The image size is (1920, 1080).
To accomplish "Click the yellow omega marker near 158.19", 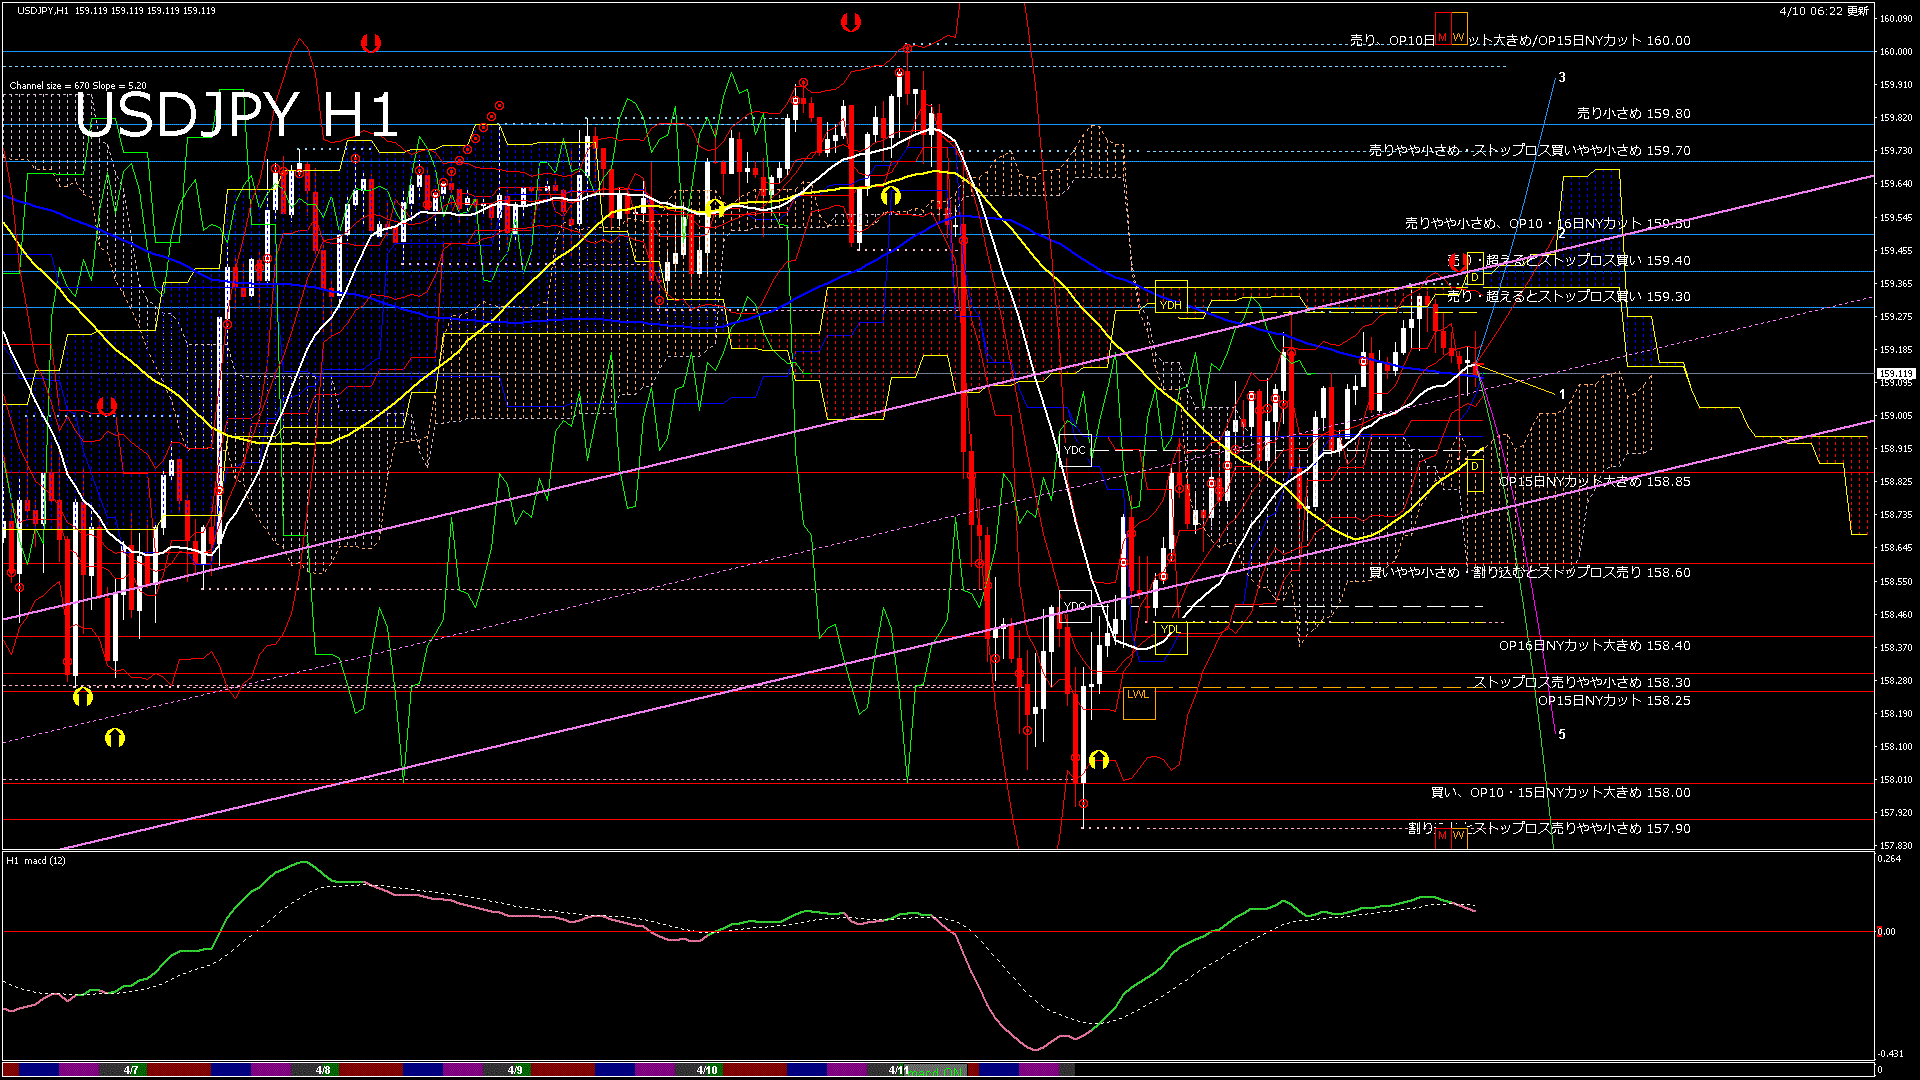I will (117, 737).
